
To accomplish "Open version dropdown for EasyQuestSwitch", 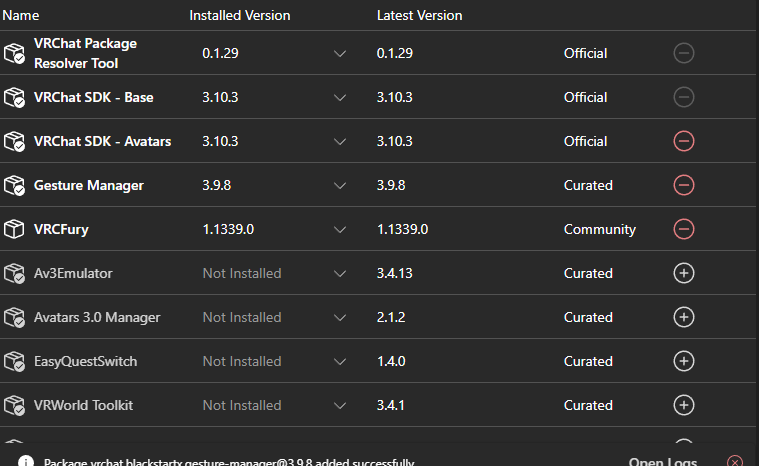I will pyautogui.click(x=340, y=362).
